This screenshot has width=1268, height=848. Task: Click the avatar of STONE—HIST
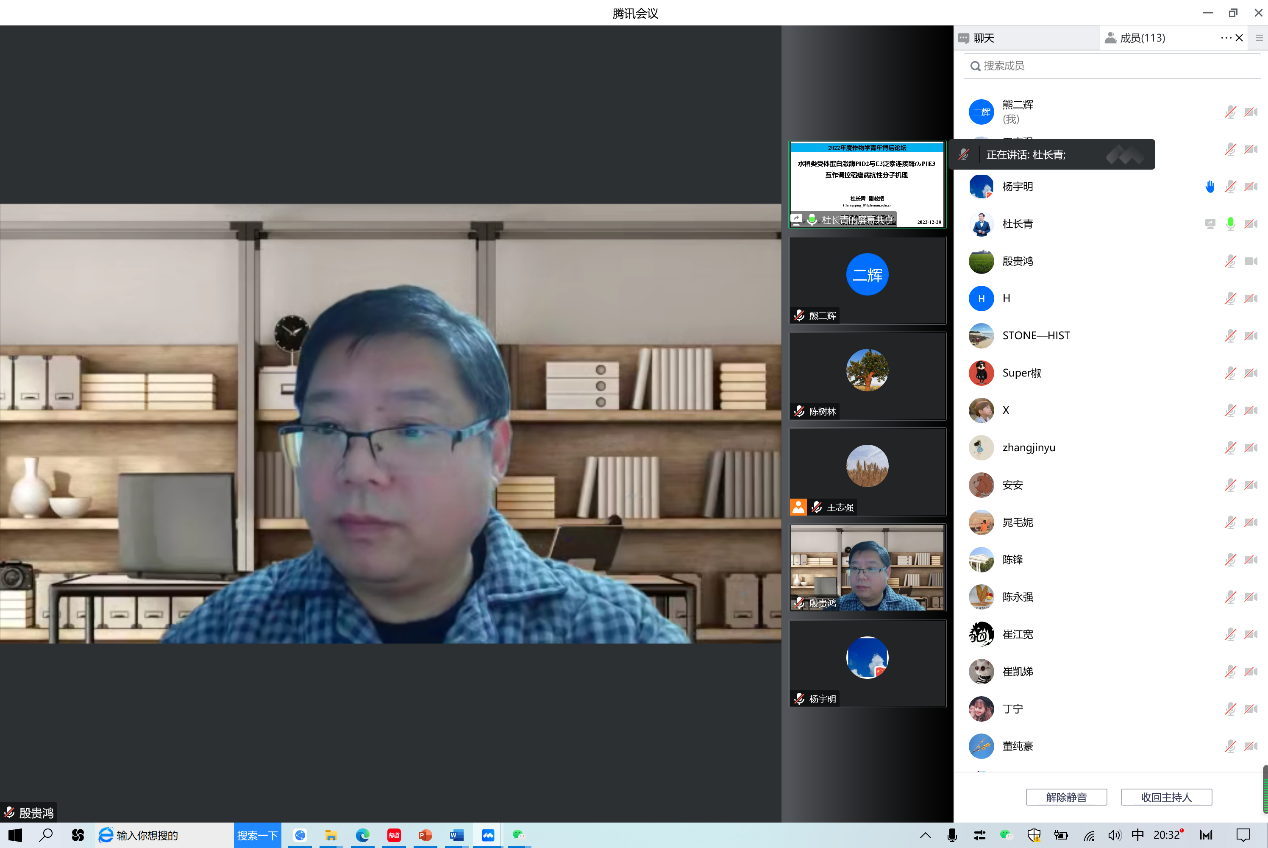981,336
